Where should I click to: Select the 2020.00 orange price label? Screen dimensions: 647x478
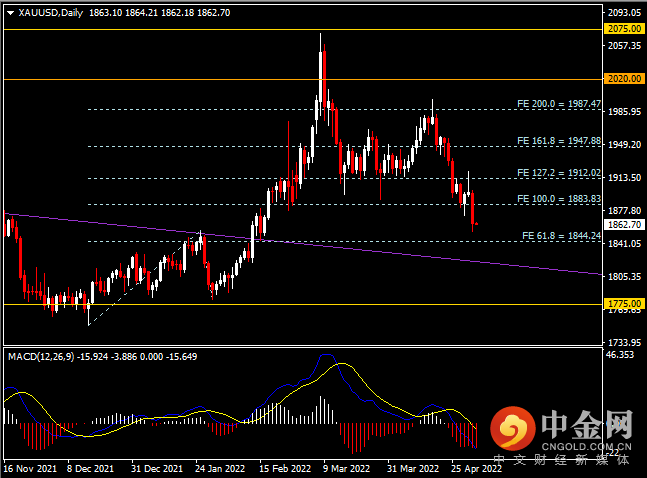pos(624,79)
